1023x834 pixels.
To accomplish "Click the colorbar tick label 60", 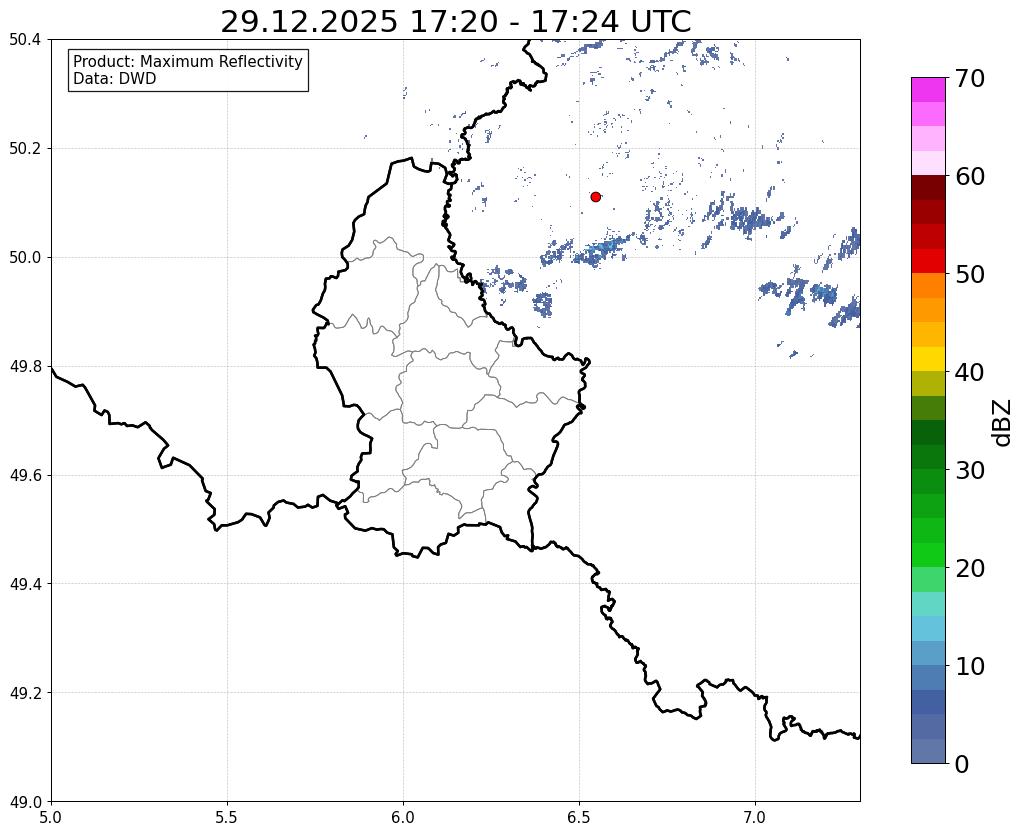I will pos(969,176).
